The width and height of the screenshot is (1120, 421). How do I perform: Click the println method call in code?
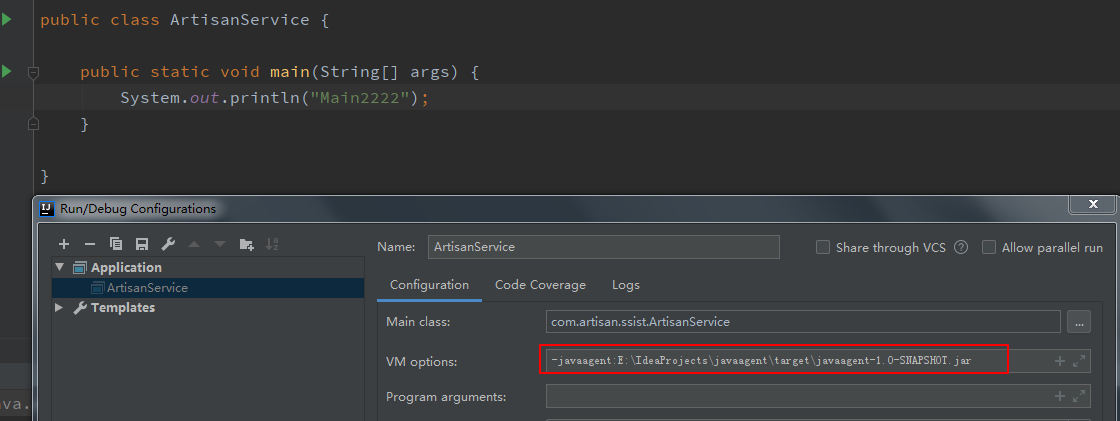[265, 97]
